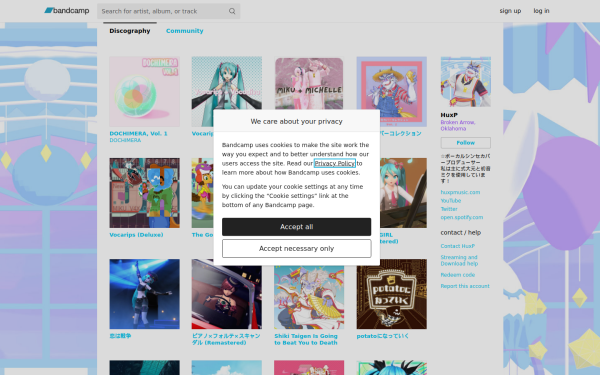Open the sign up link
This screenshot has width=600, height=375.
tap(510, 11)
